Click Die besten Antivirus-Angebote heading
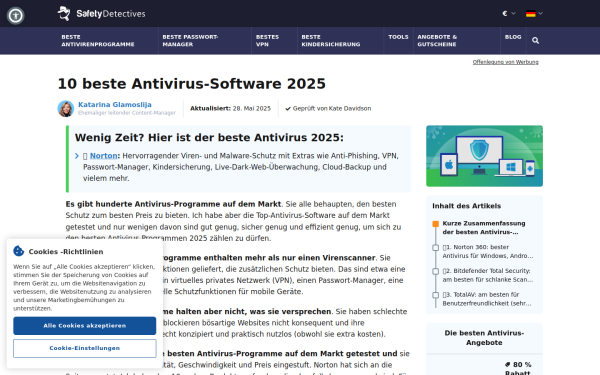Screen dimensions: 600x375 click(x=484, y=338)
